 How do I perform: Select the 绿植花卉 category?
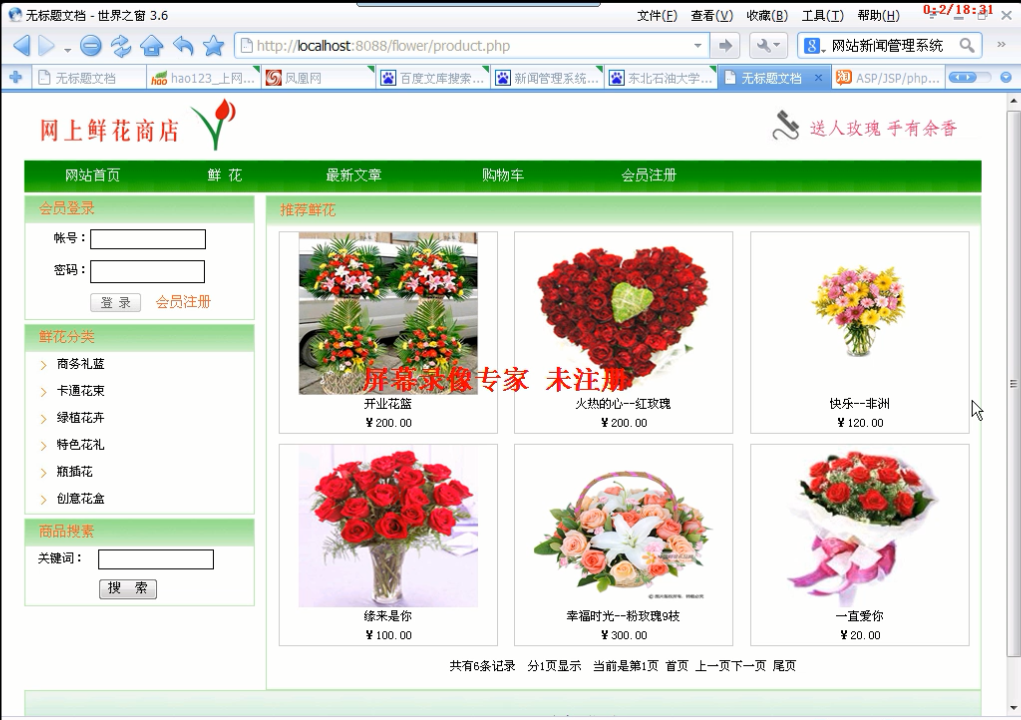[80, 418]
